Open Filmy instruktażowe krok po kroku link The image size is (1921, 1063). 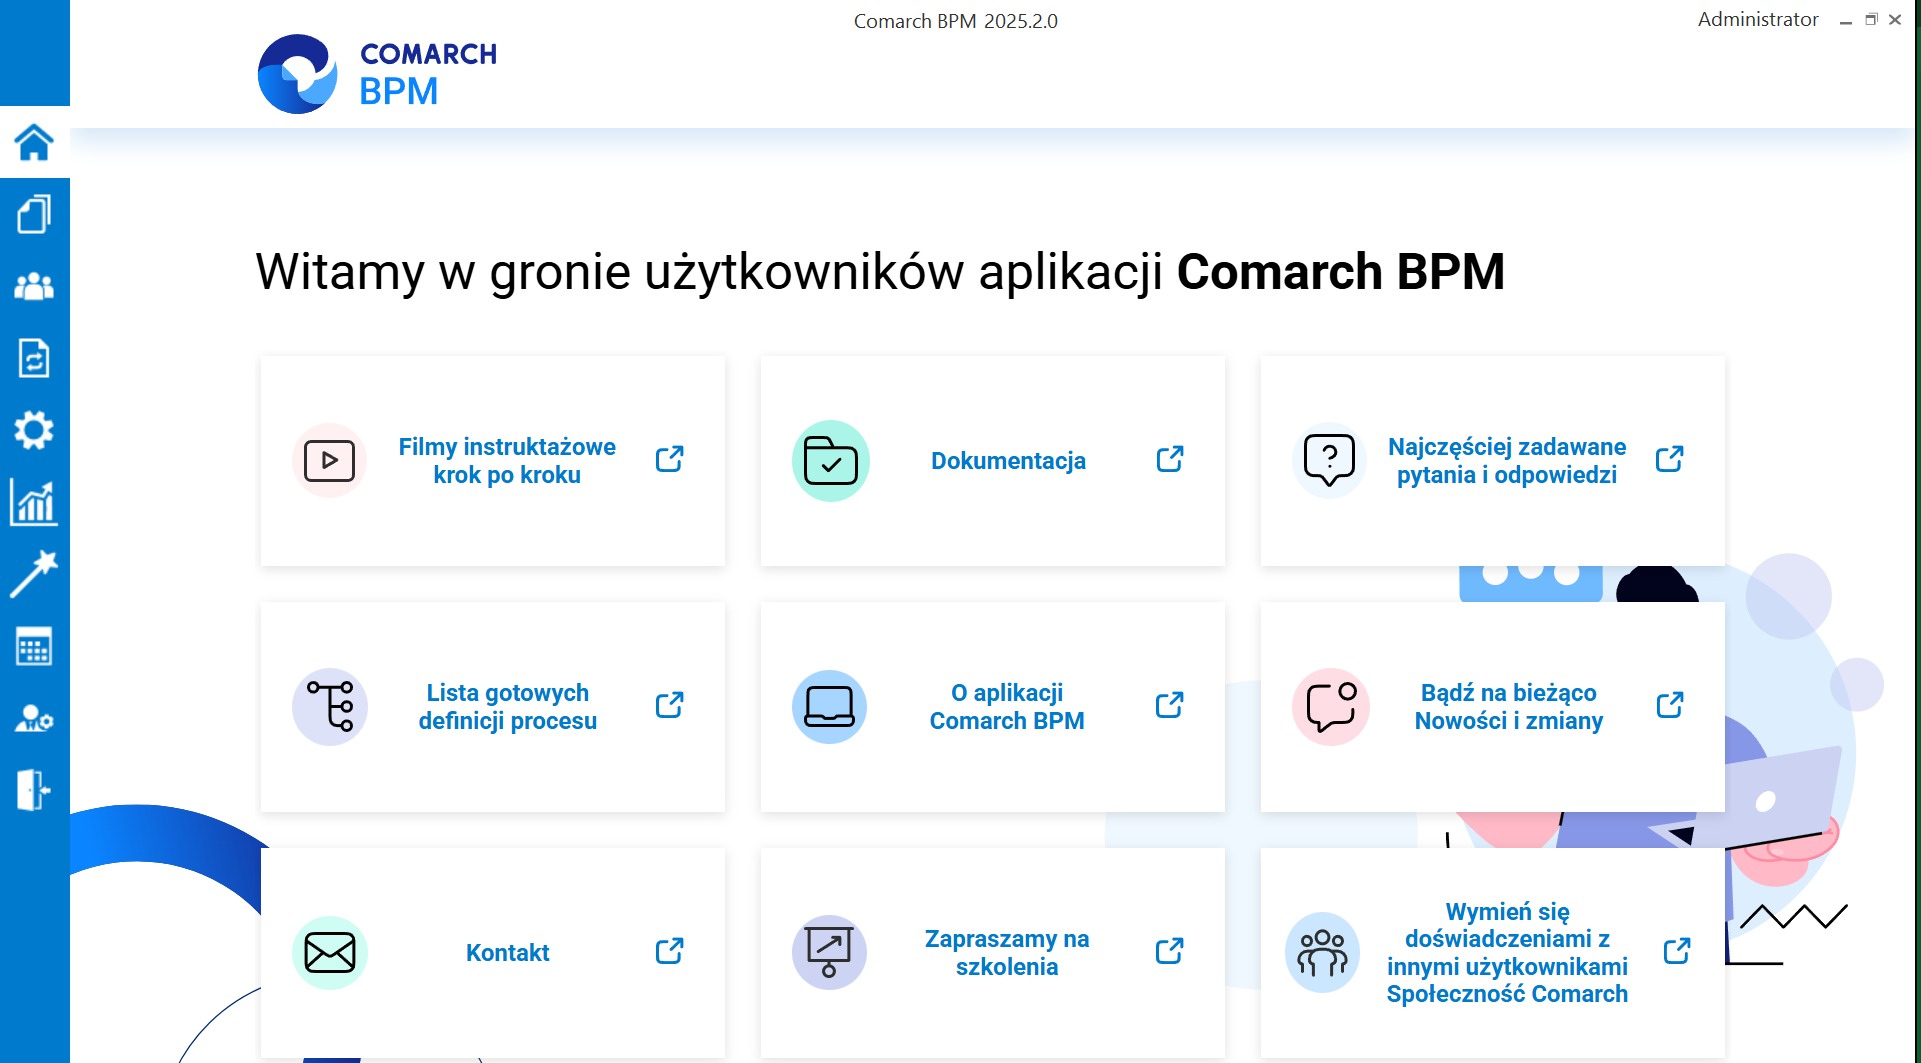507,461
